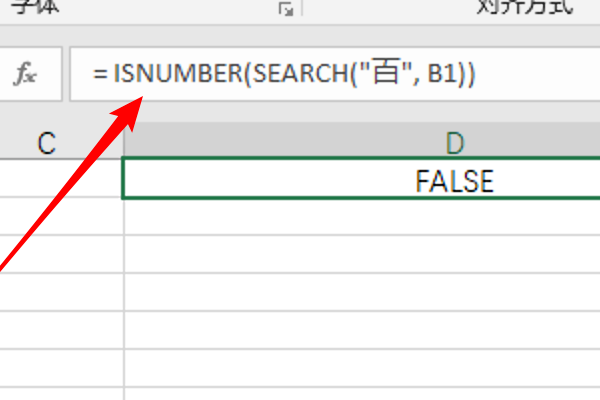
Task: Click cell D3 in column D
Action: [360, 255]
